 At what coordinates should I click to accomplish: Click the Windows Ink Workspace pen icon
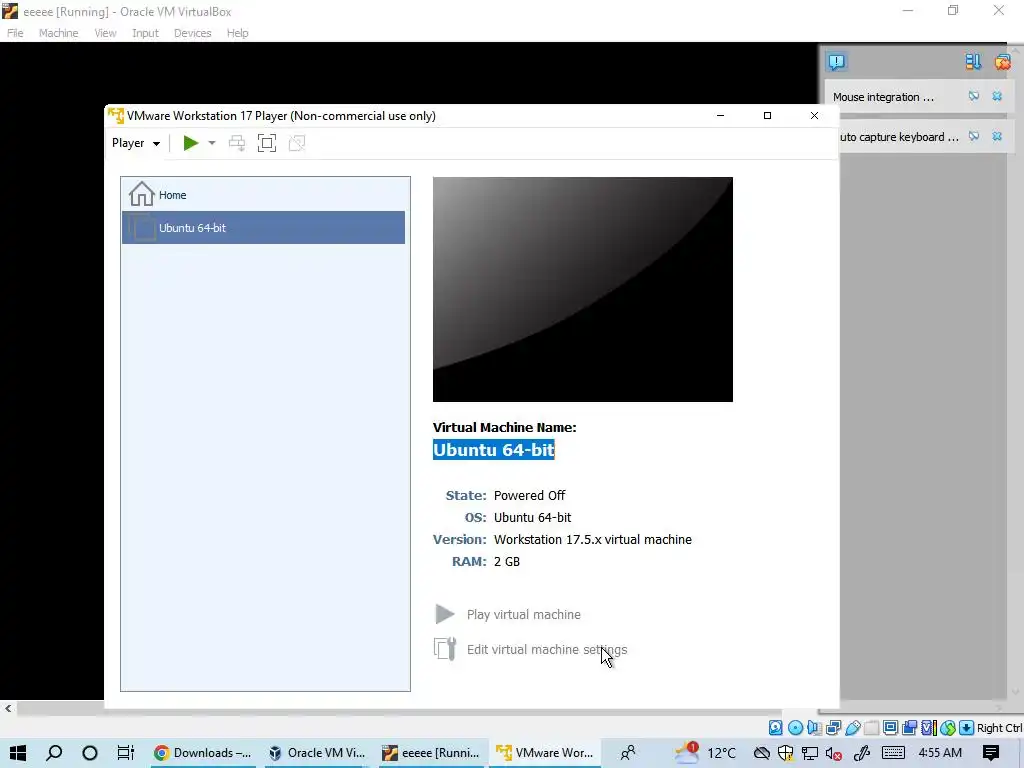[862, 753]
